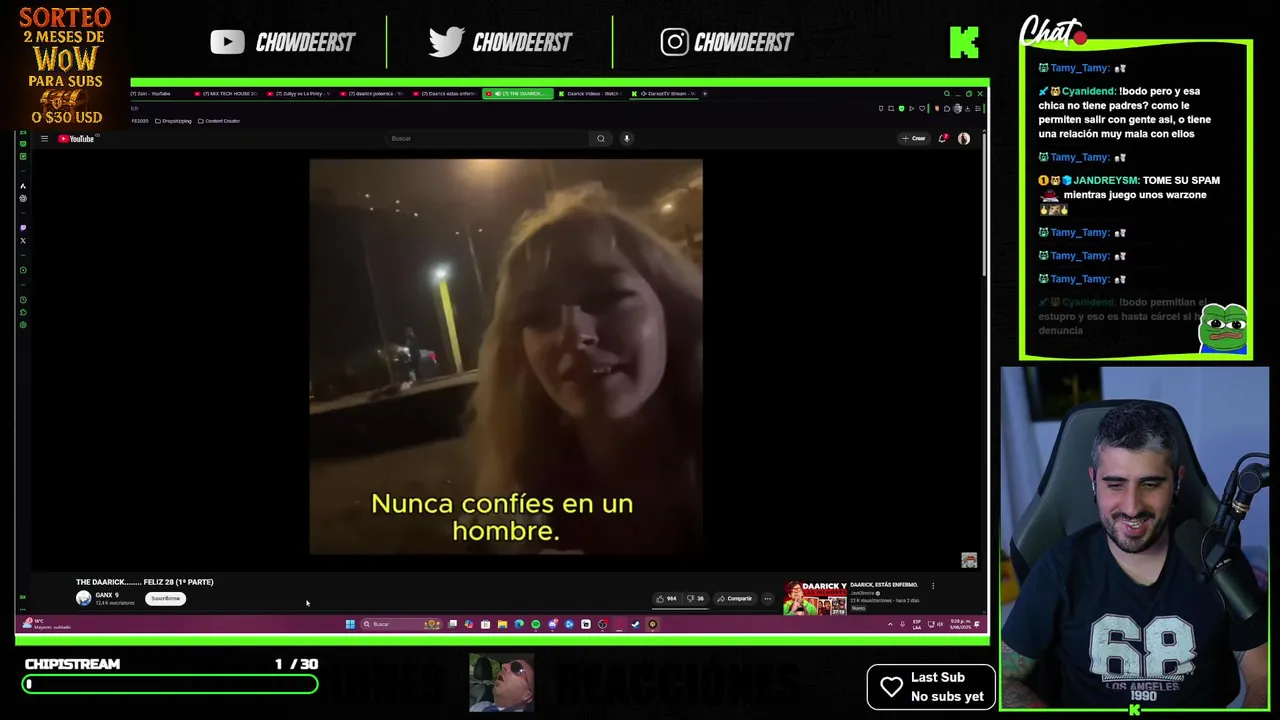The width and height of the screenshot is (1280, 720).
Task: Click the browser vertical scrollbar
Action: [x=984, y=205]
